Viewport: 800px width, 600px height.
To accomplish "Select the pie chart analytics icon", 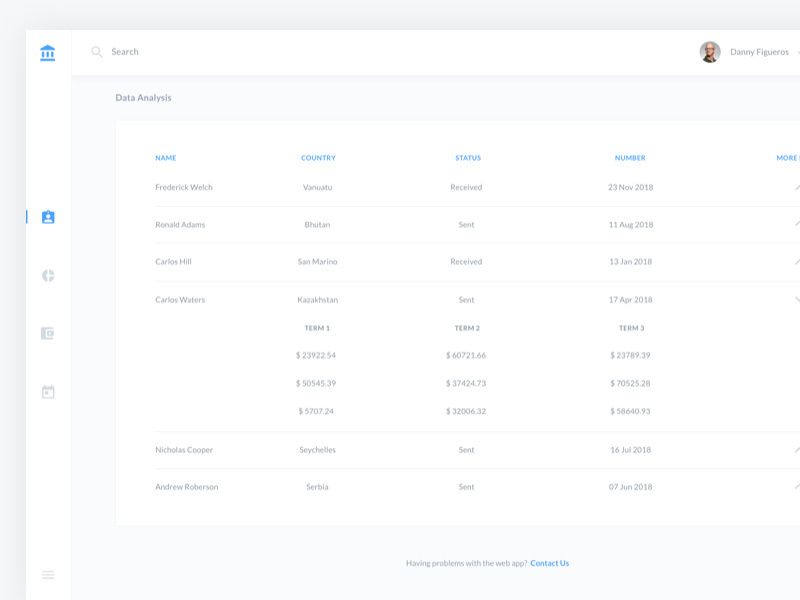I will 47,273.
